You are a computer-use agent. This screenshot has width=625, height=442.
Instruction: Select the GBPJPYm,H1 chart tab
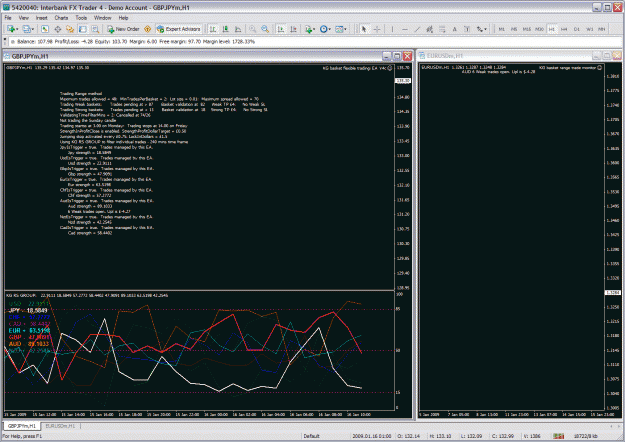coord(22,426)
